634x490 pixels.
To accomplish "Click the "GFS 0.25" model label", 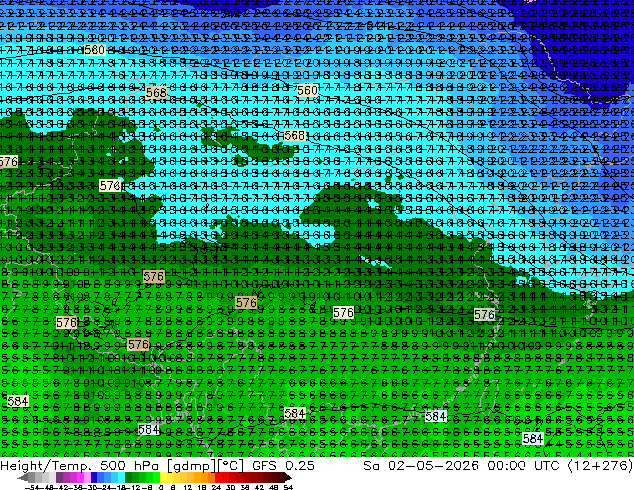I will click(x=283, y=466).
